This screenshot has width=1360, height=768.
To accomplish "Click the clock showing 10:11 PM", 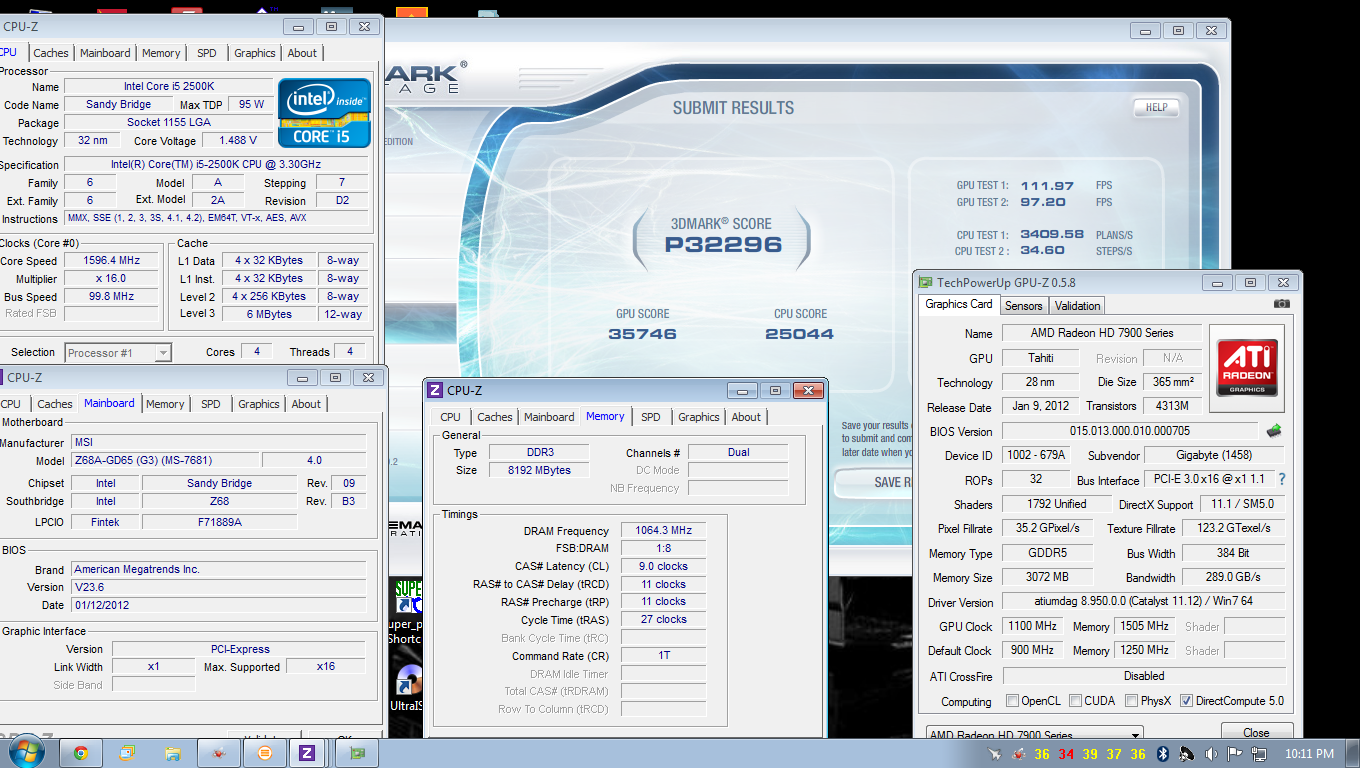I will click(x=1309, y=754).
